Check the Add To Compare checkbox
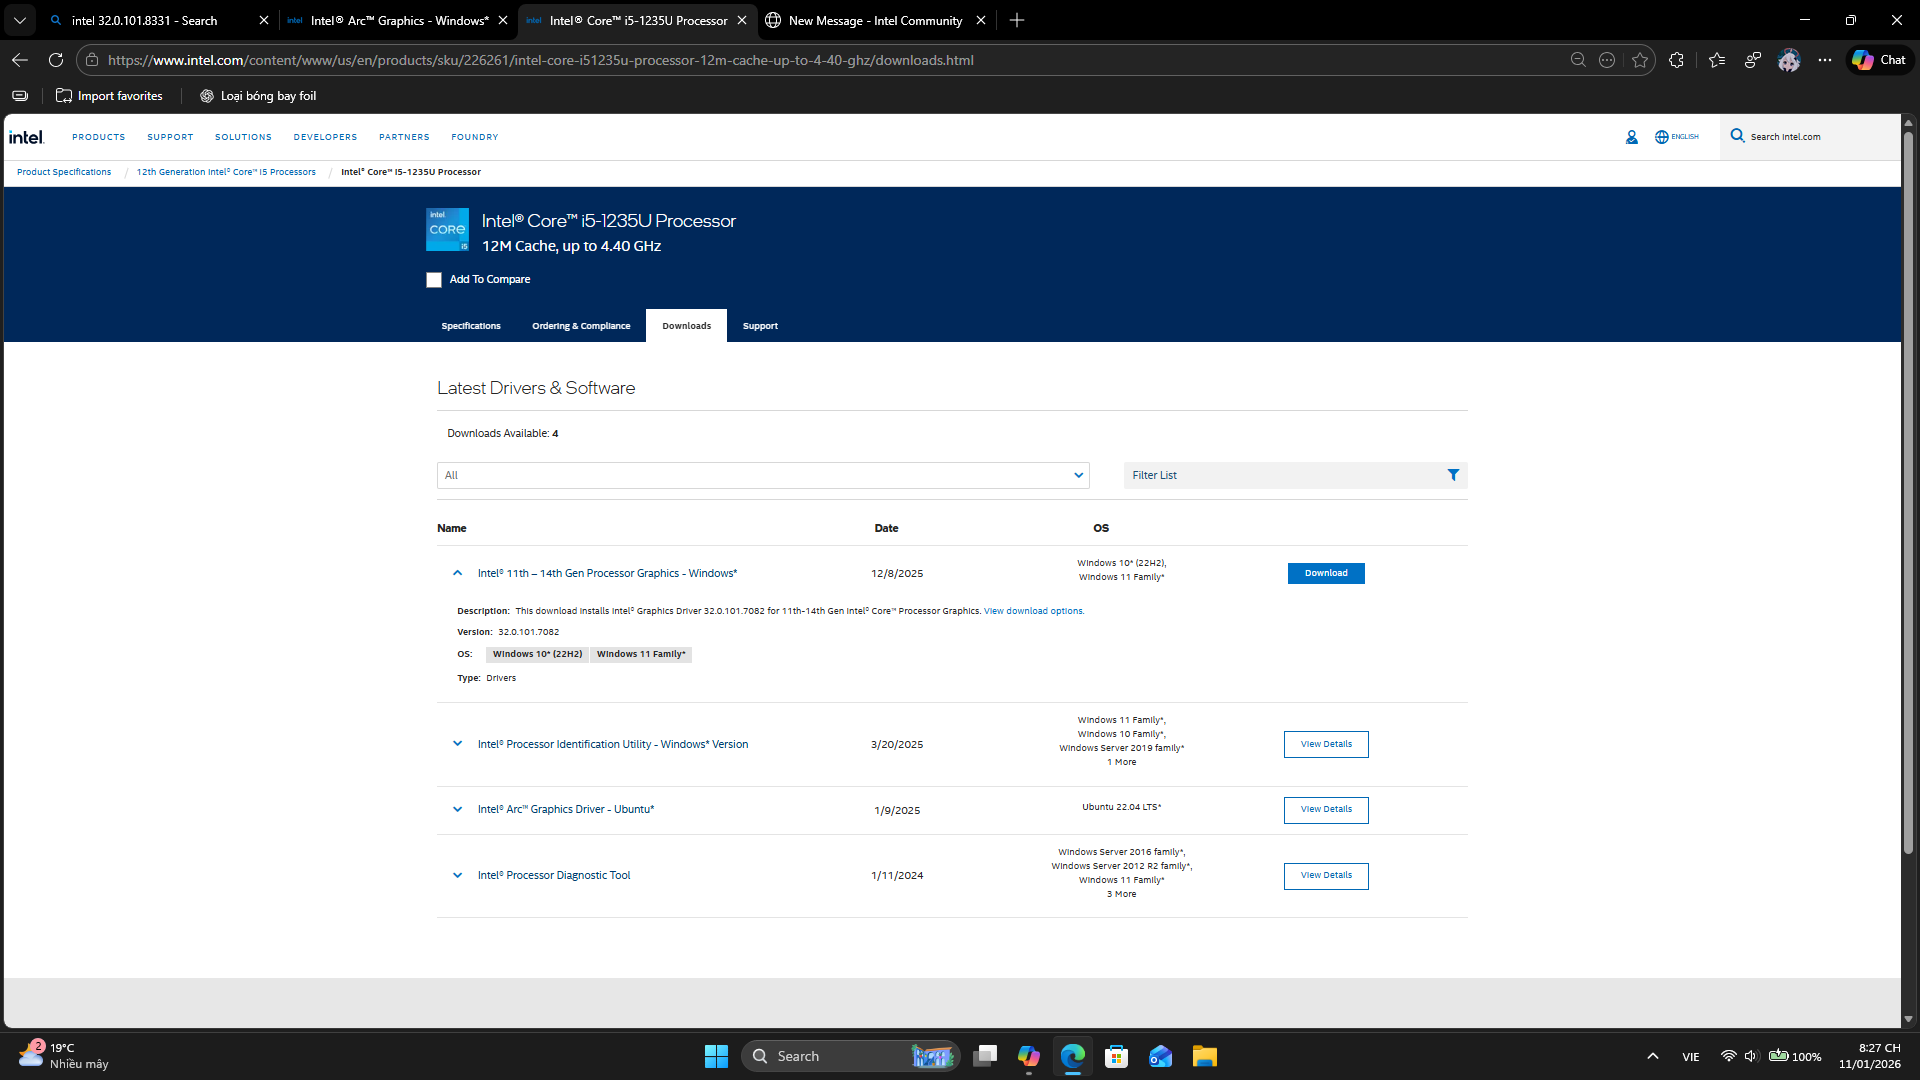The height and width of the screenshot is (1080, 1920). click(434, 280)
